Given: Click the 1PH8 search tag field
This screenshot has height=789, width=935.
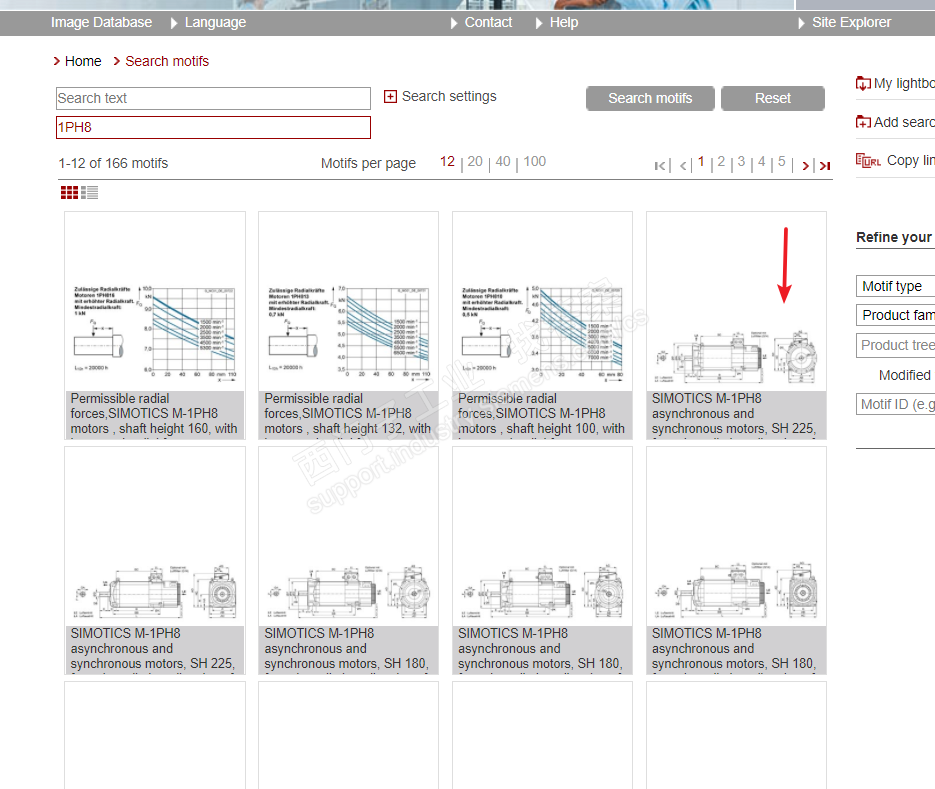Looking at the screenshot, I should pos(213,128).
